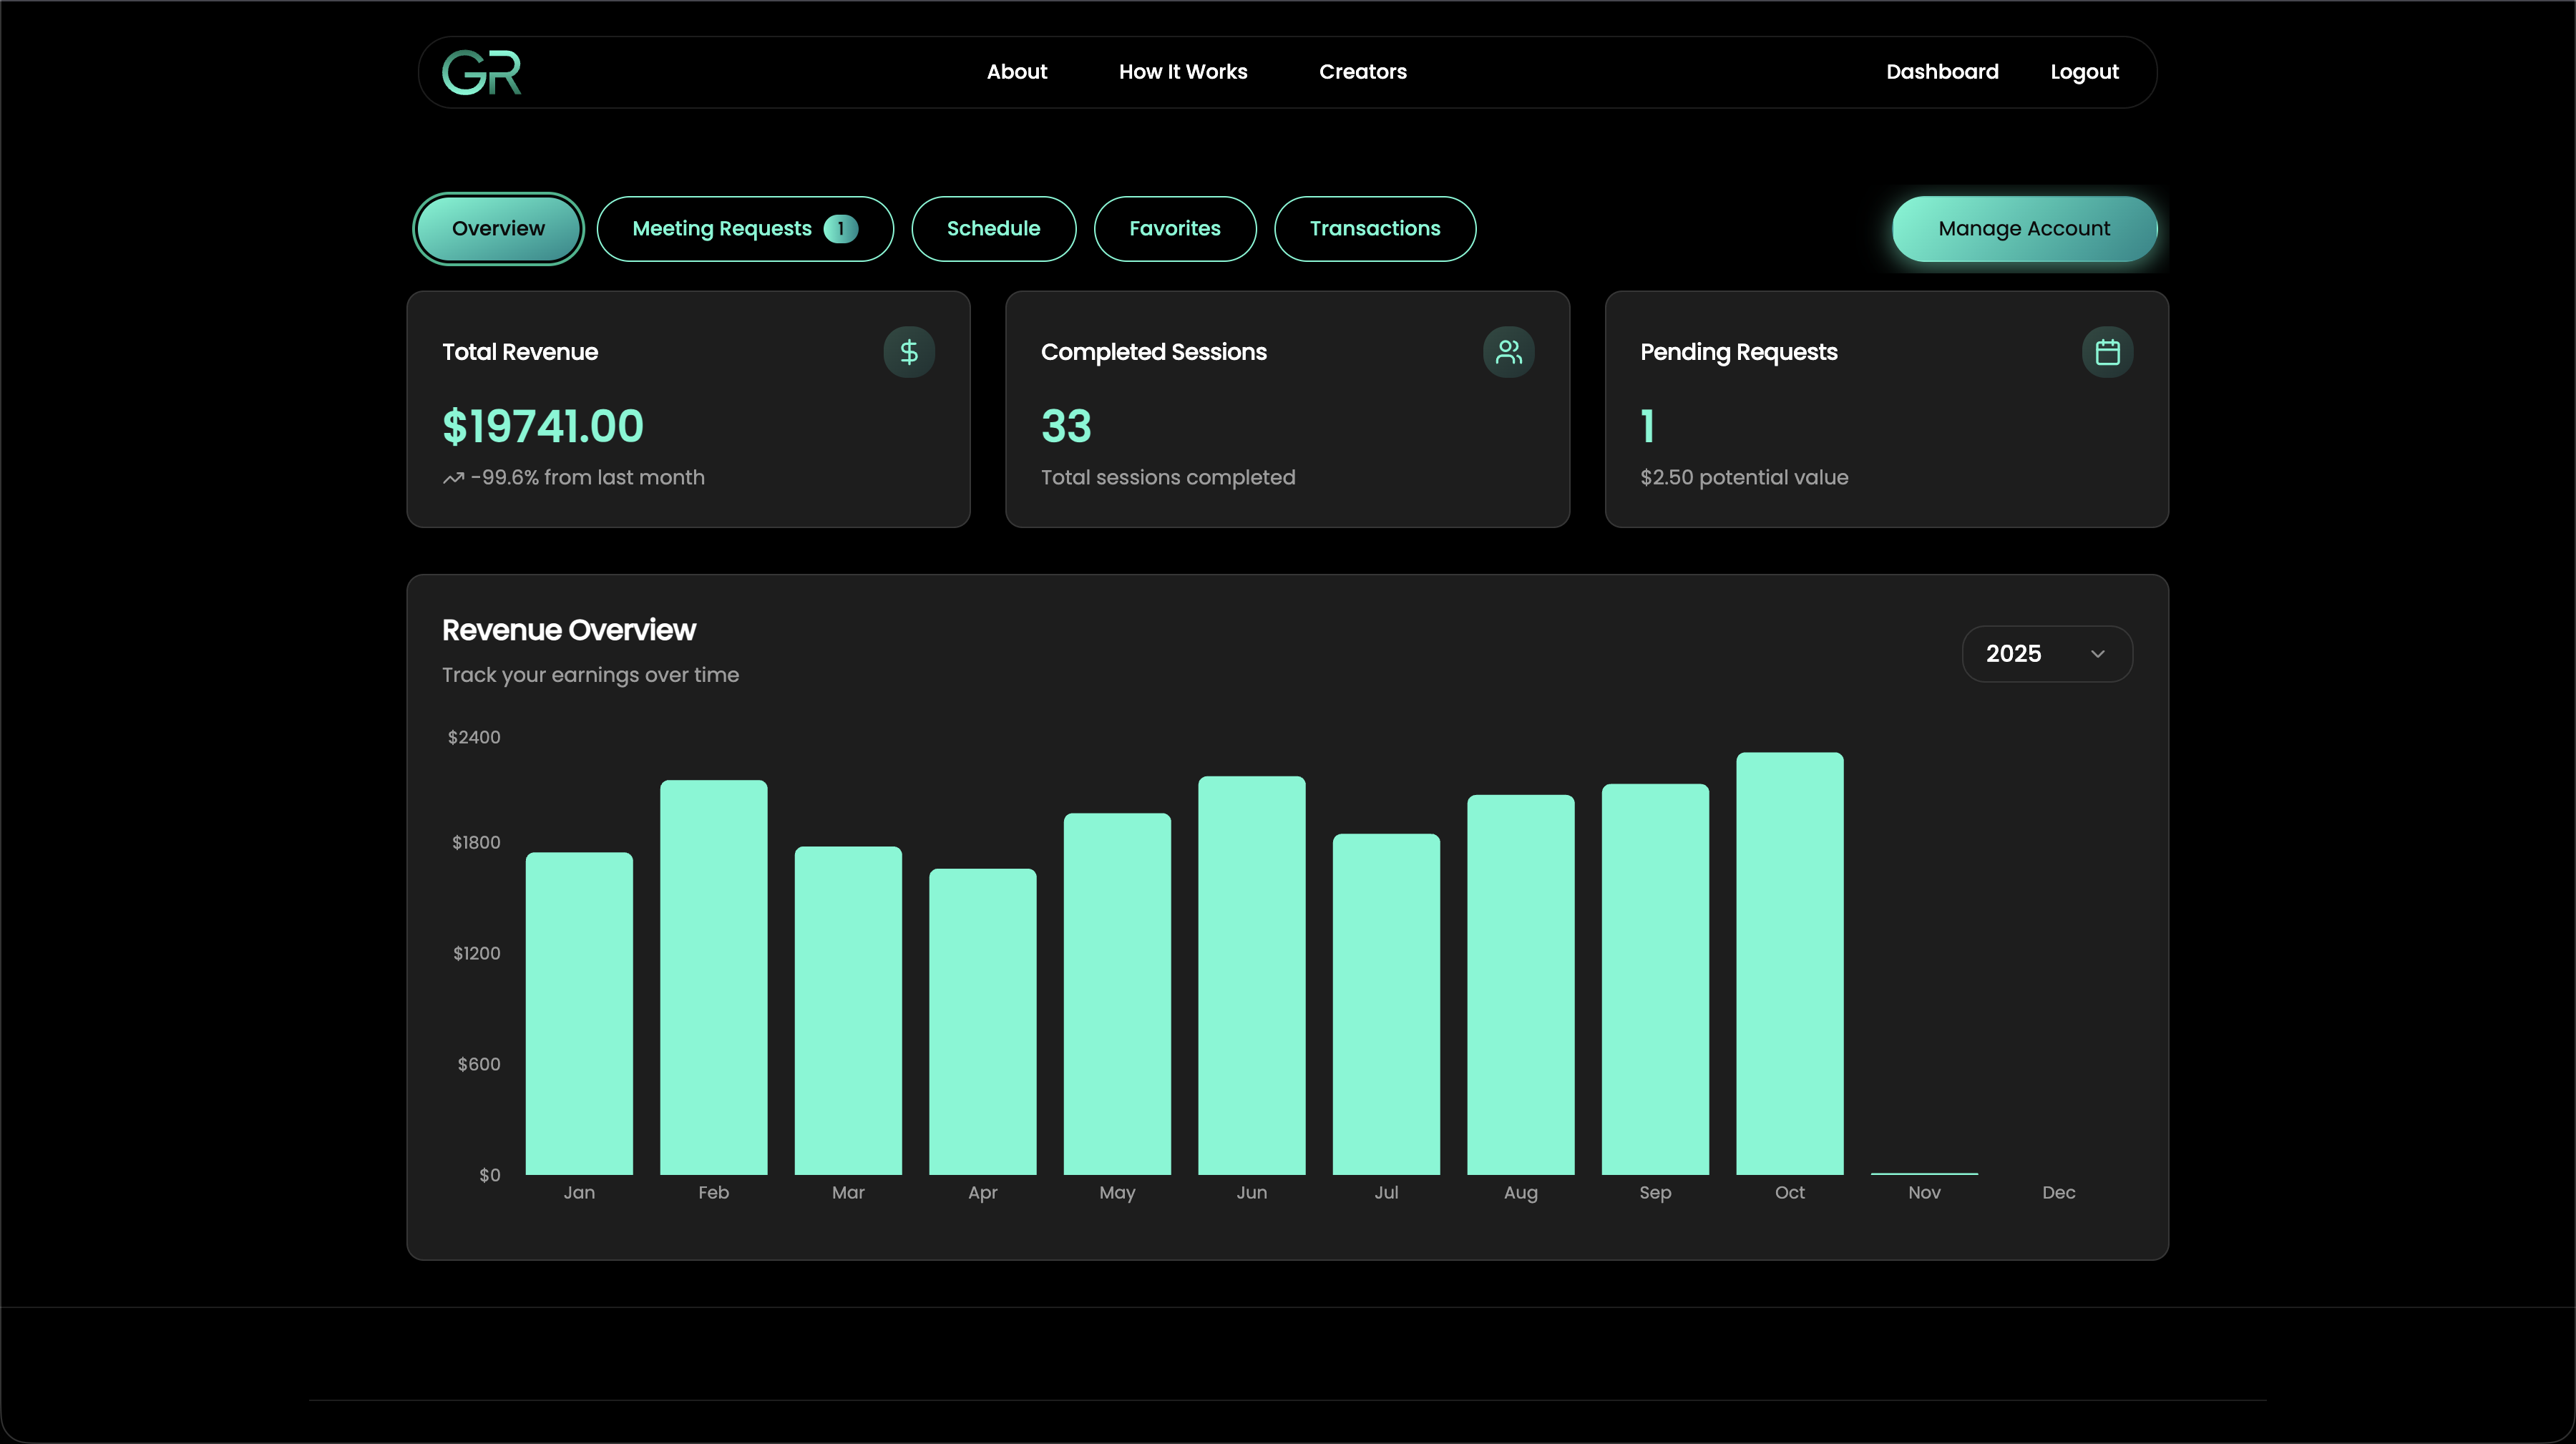
Task: Click the calendar icon on Pending Requests card
Action: (2107, 351)
